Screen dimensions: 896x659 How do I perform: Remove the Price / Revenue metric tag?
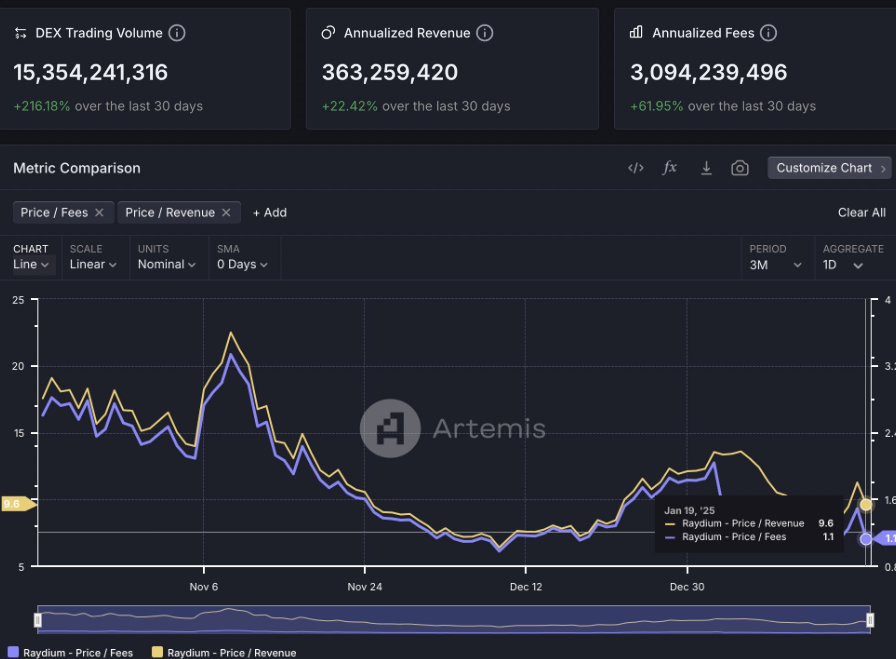pos(226,212)
